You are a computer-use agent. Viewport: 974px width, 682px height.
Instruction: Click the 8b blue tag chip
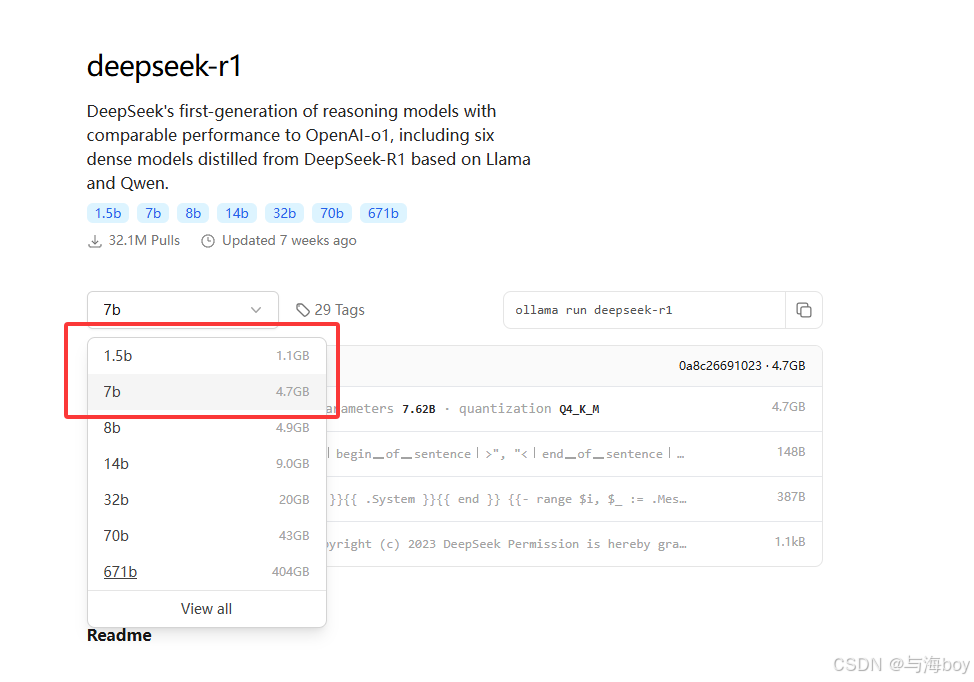193,213
